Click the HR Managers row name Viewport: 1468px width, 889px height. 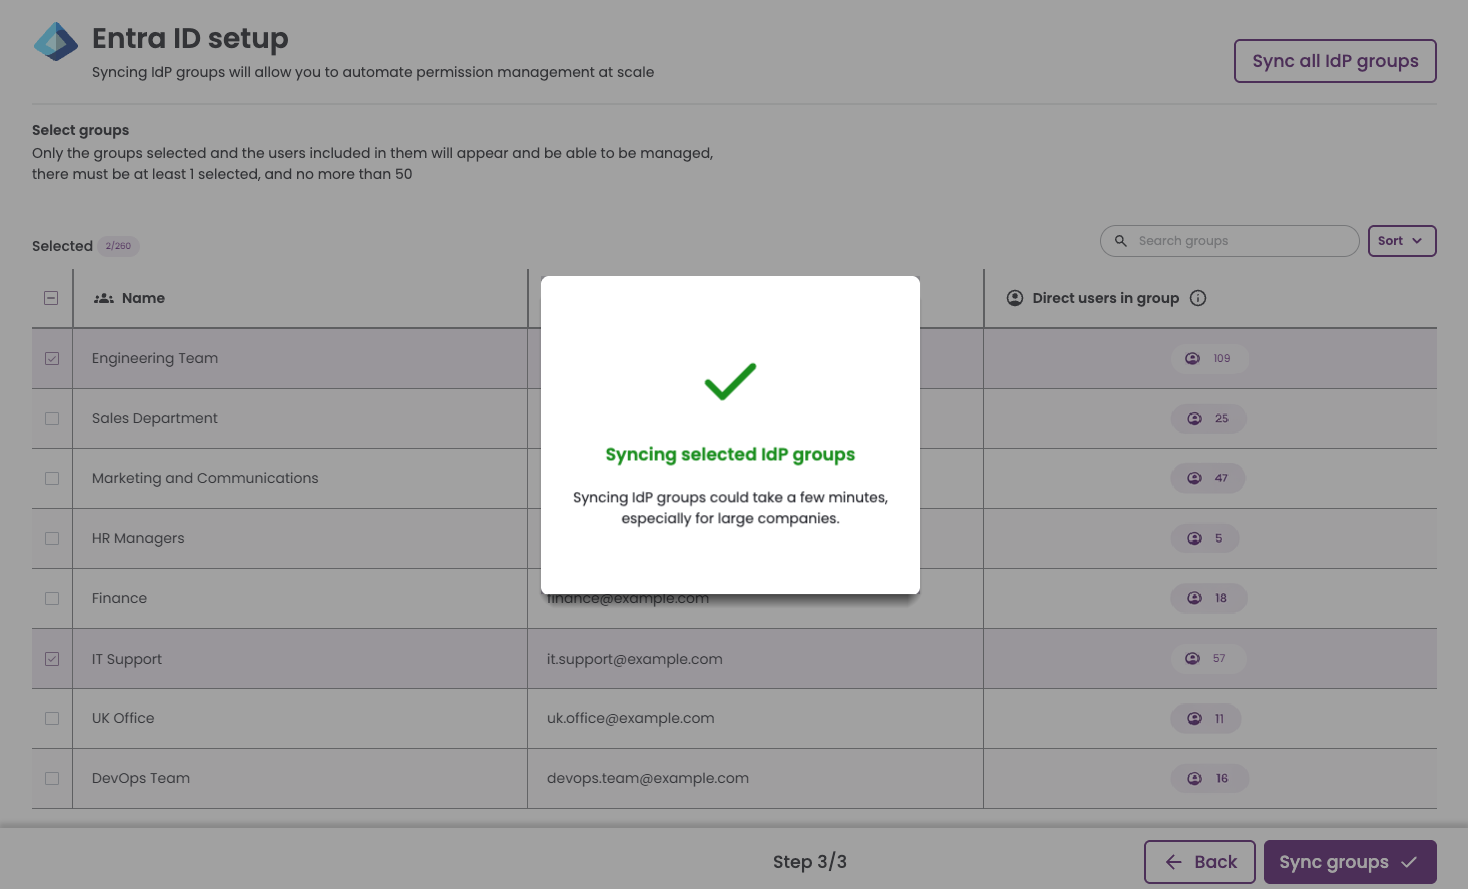138,538
